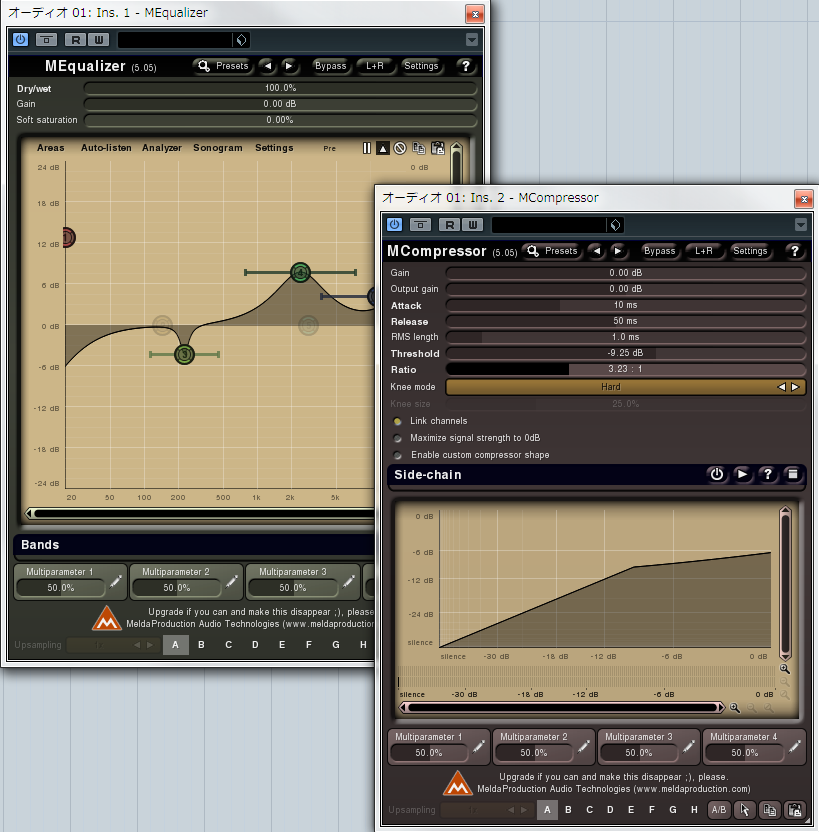Click the arrow pointer icon in MCompressor footer
819x832 pixels.
click(744, 810)
